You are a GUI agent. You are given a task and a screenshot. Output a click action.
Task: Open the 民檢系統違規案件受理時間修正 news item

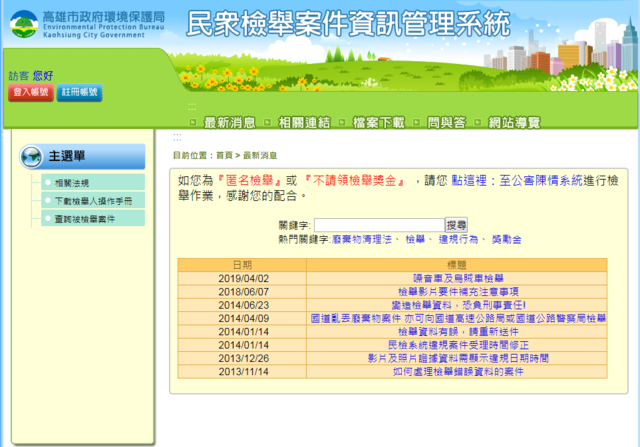point(458,345)
